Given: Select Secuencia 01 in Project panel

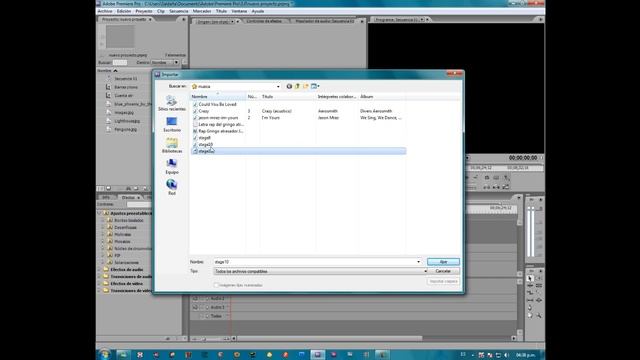Looking at the screenshot, I should point(125,78).
